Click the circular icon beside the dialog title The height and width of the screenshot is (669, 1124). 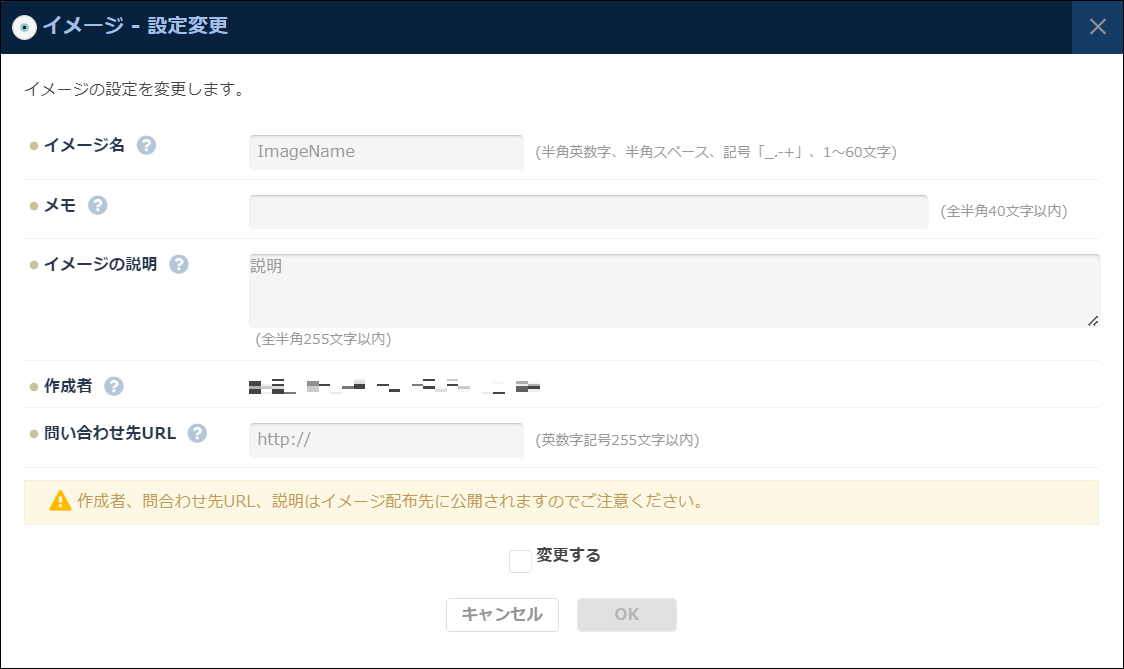point(22,27)
